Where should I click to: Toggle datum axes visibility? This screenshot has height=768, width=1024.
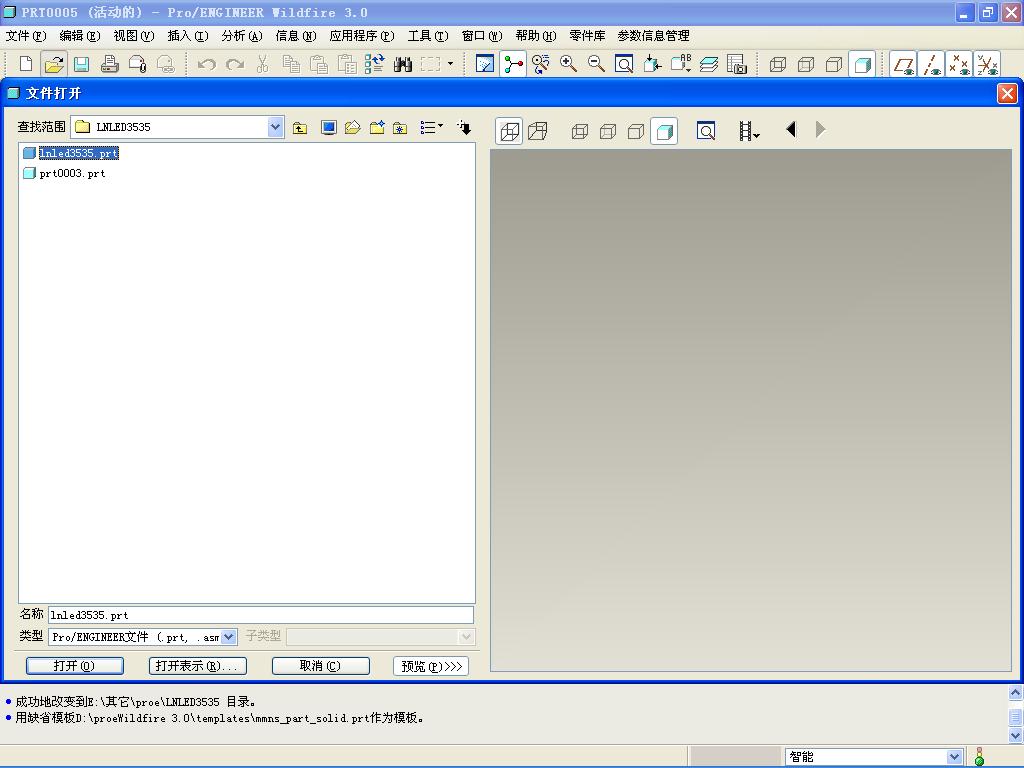click(x=932, y=64)
